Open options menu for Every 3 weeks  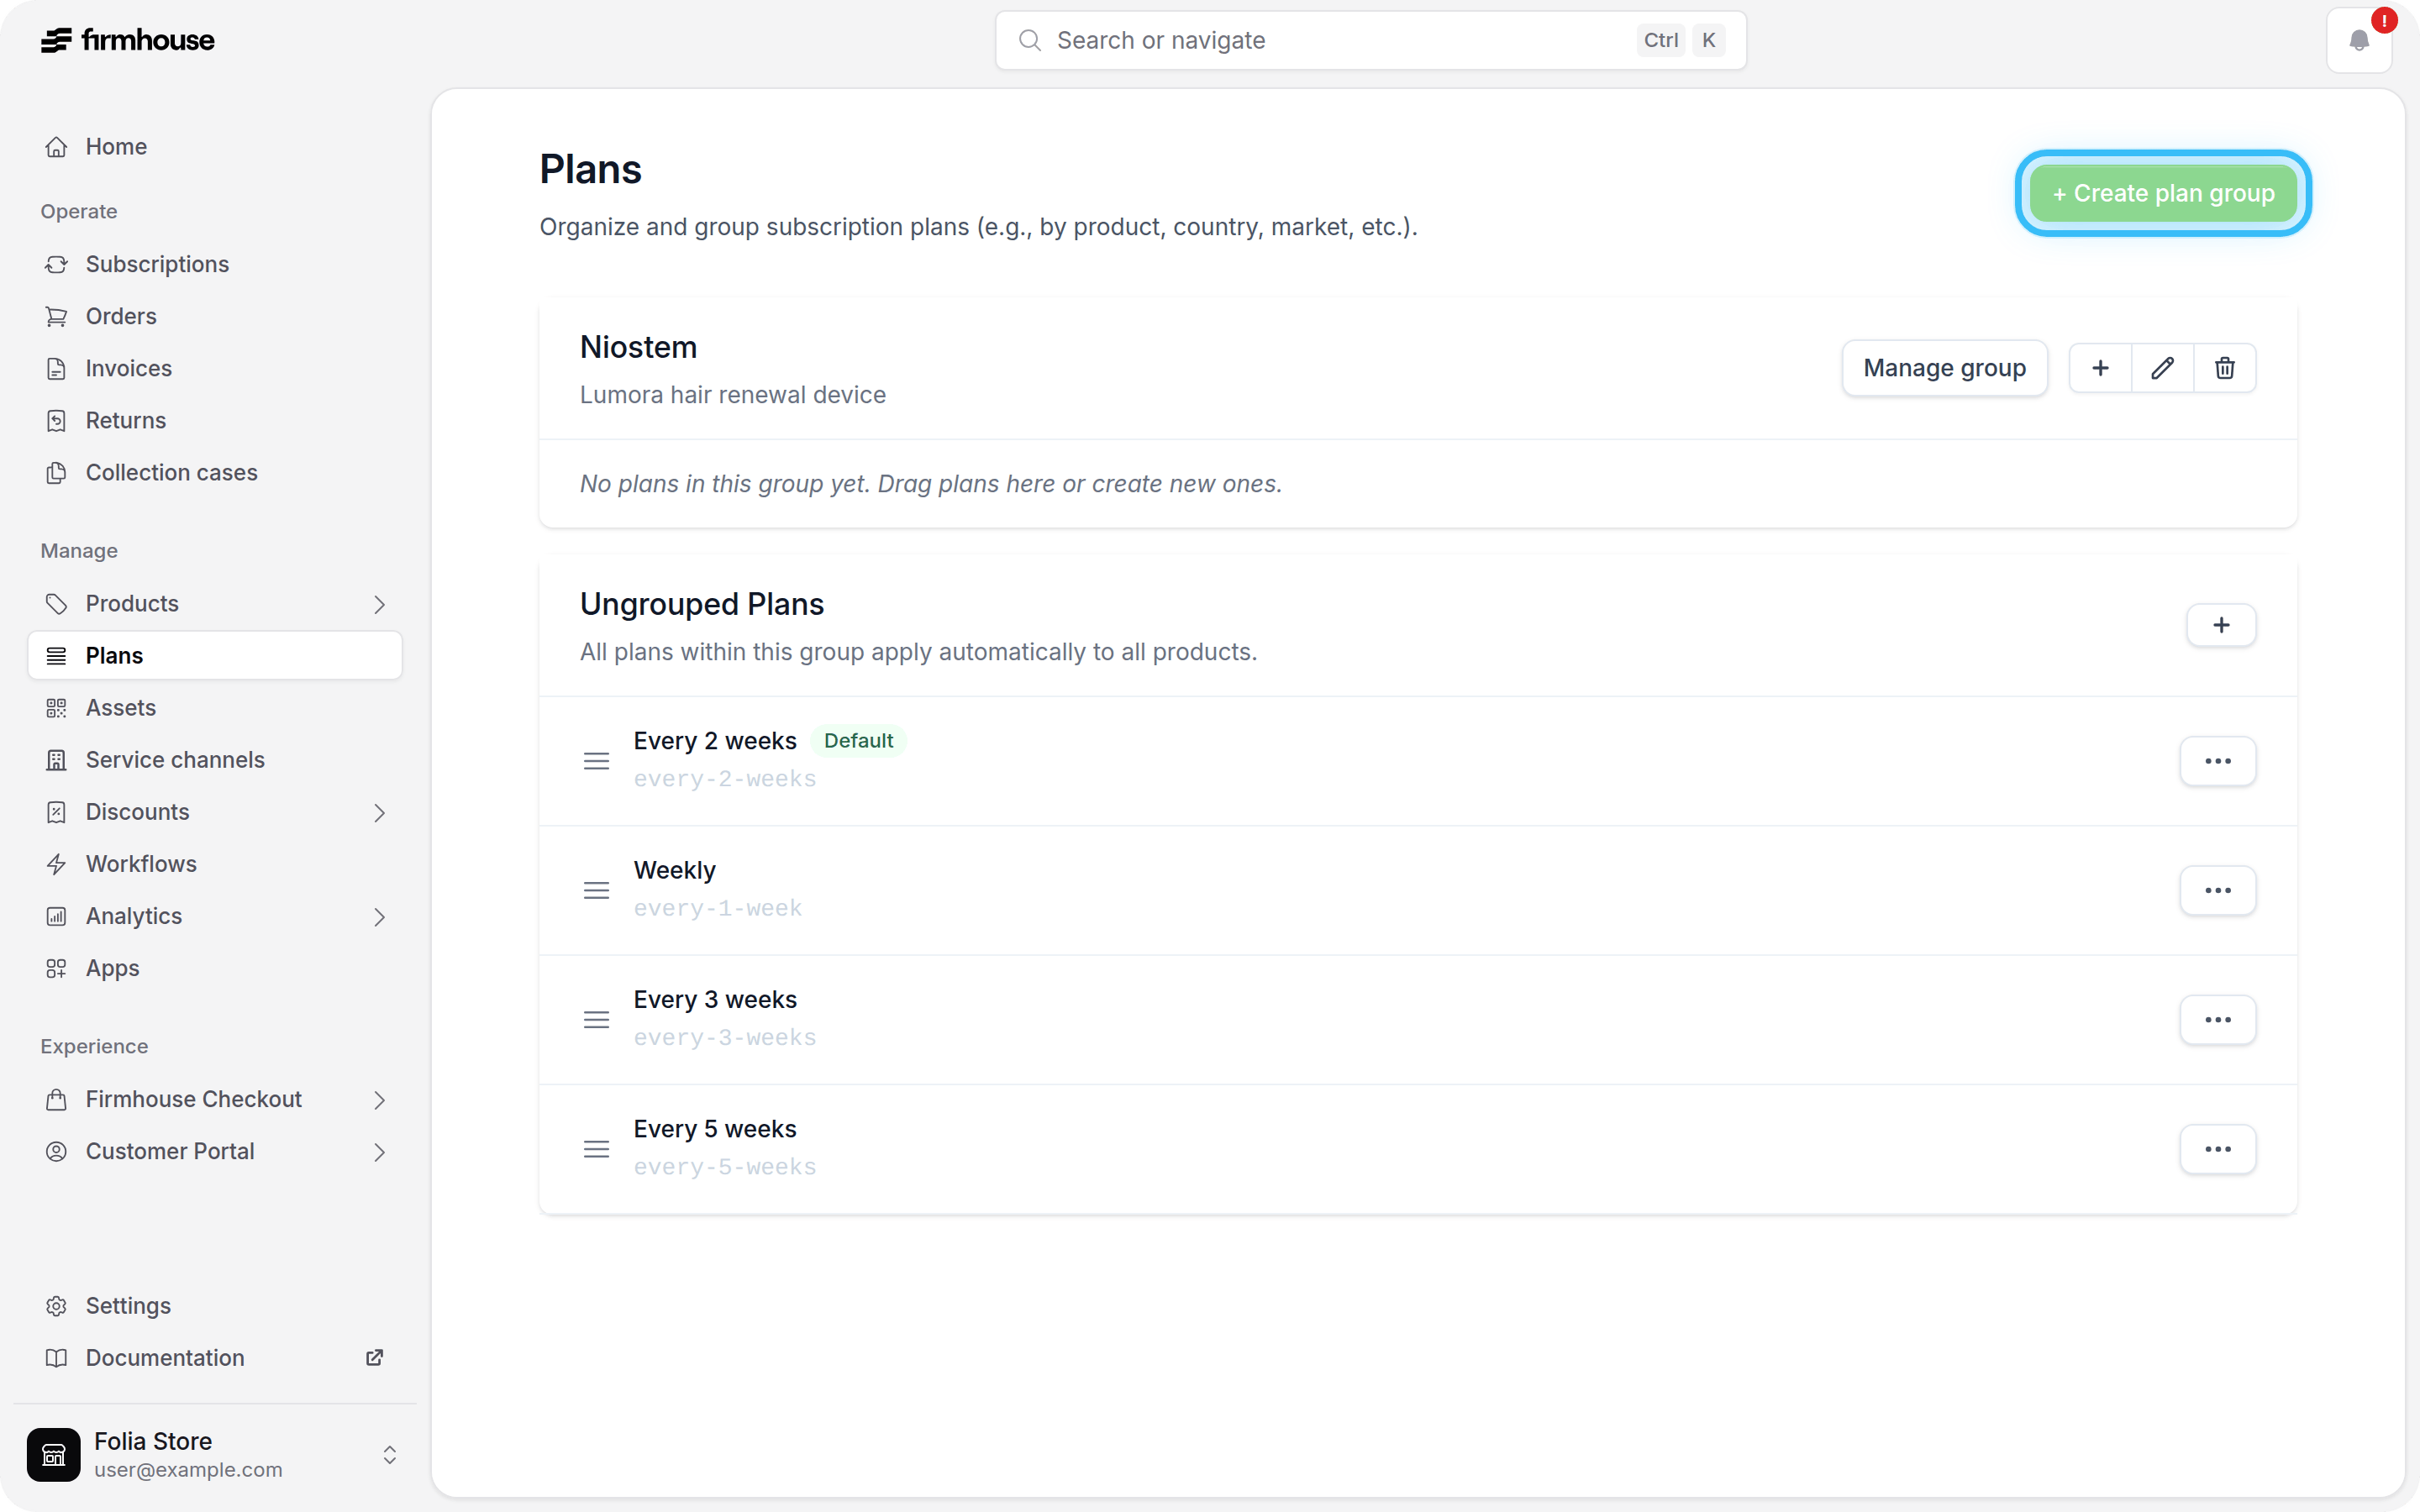click(2218, 1020)
